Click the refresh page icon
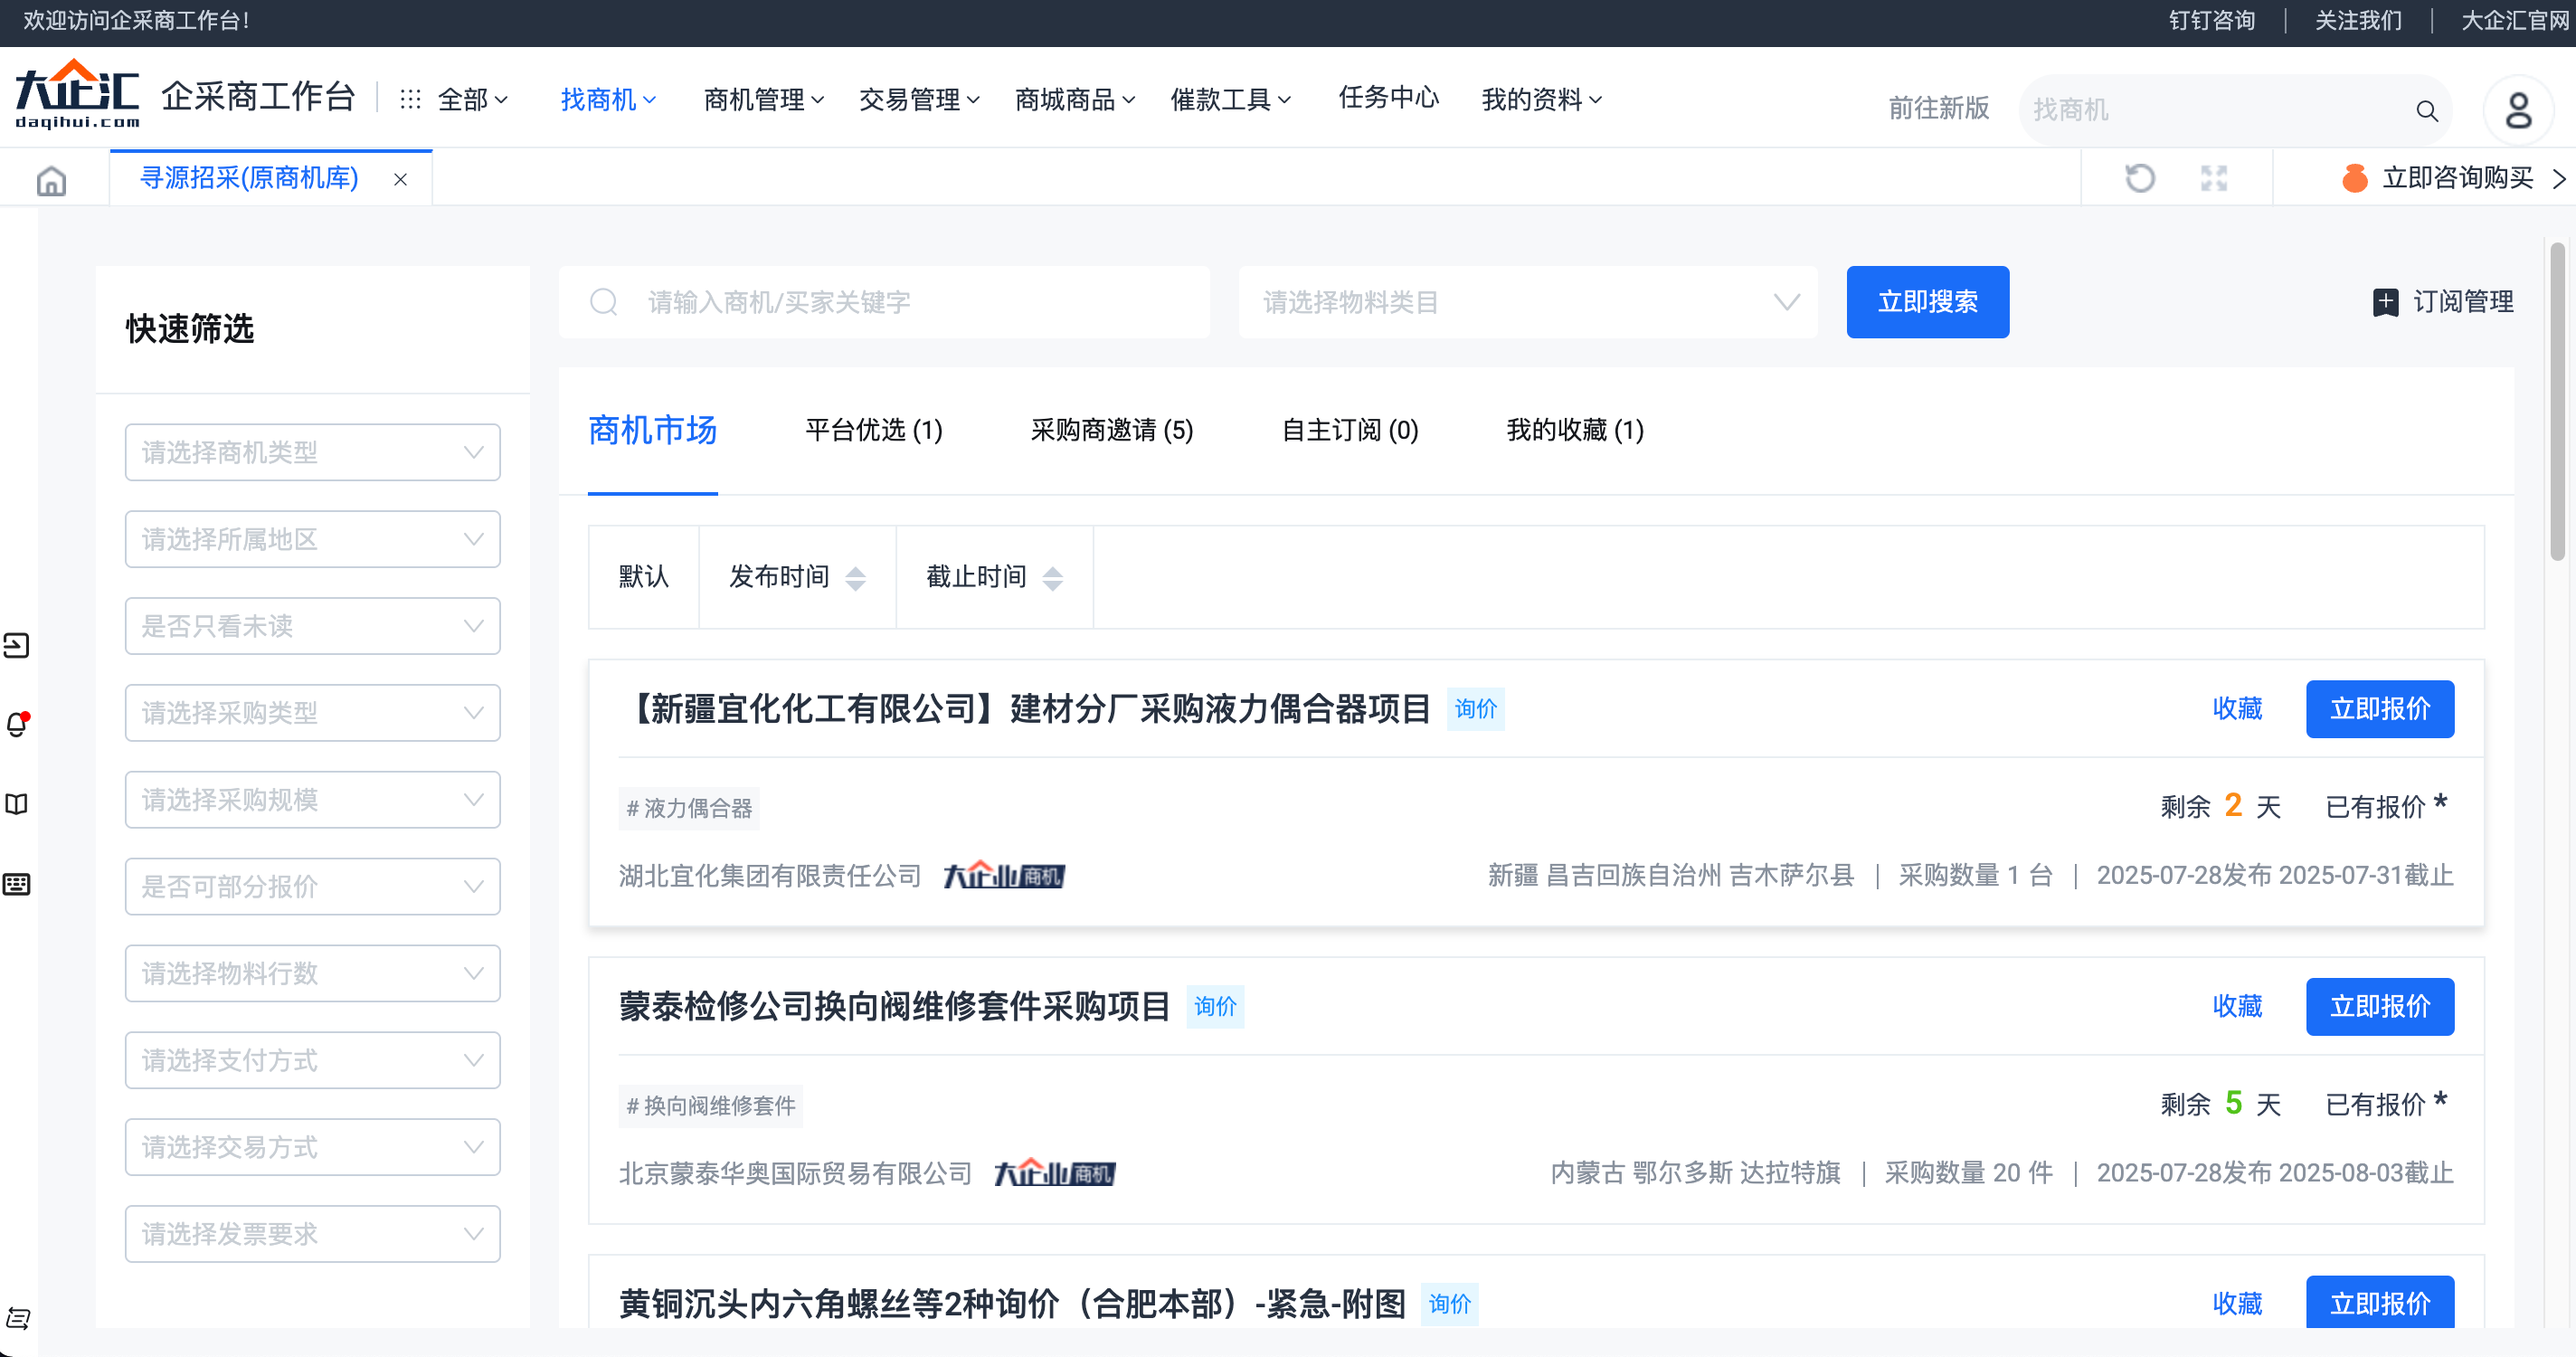This screenshot has height=1357, width=2576. [2139, 178]
